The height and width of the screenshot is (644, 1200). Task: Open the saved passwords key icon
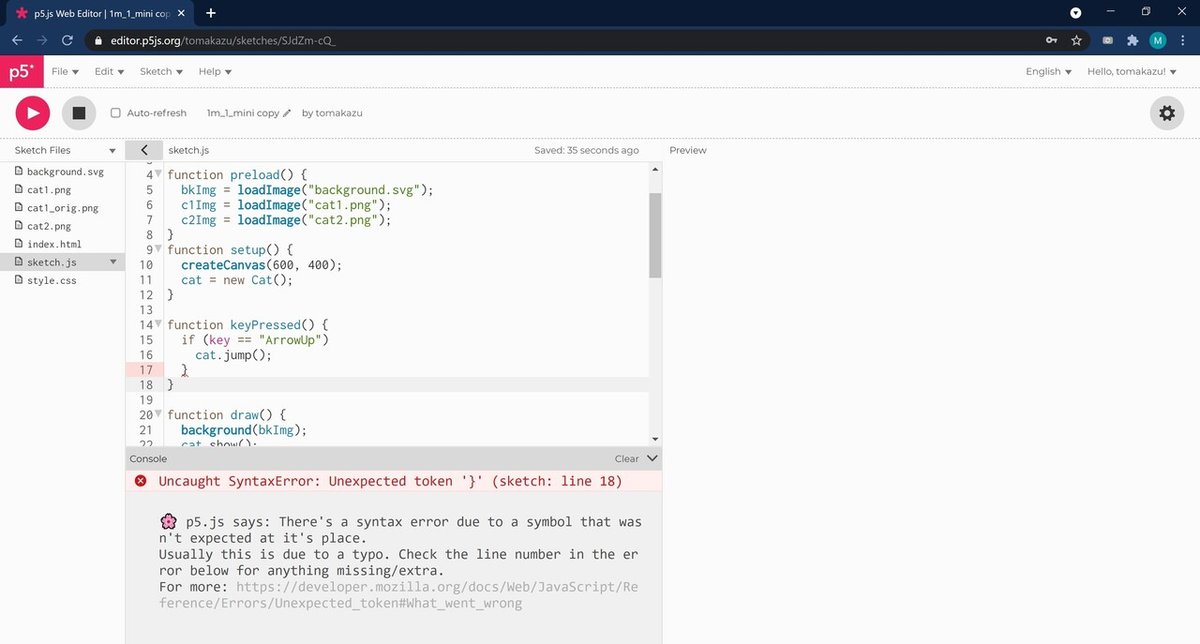coord(1051,41)
